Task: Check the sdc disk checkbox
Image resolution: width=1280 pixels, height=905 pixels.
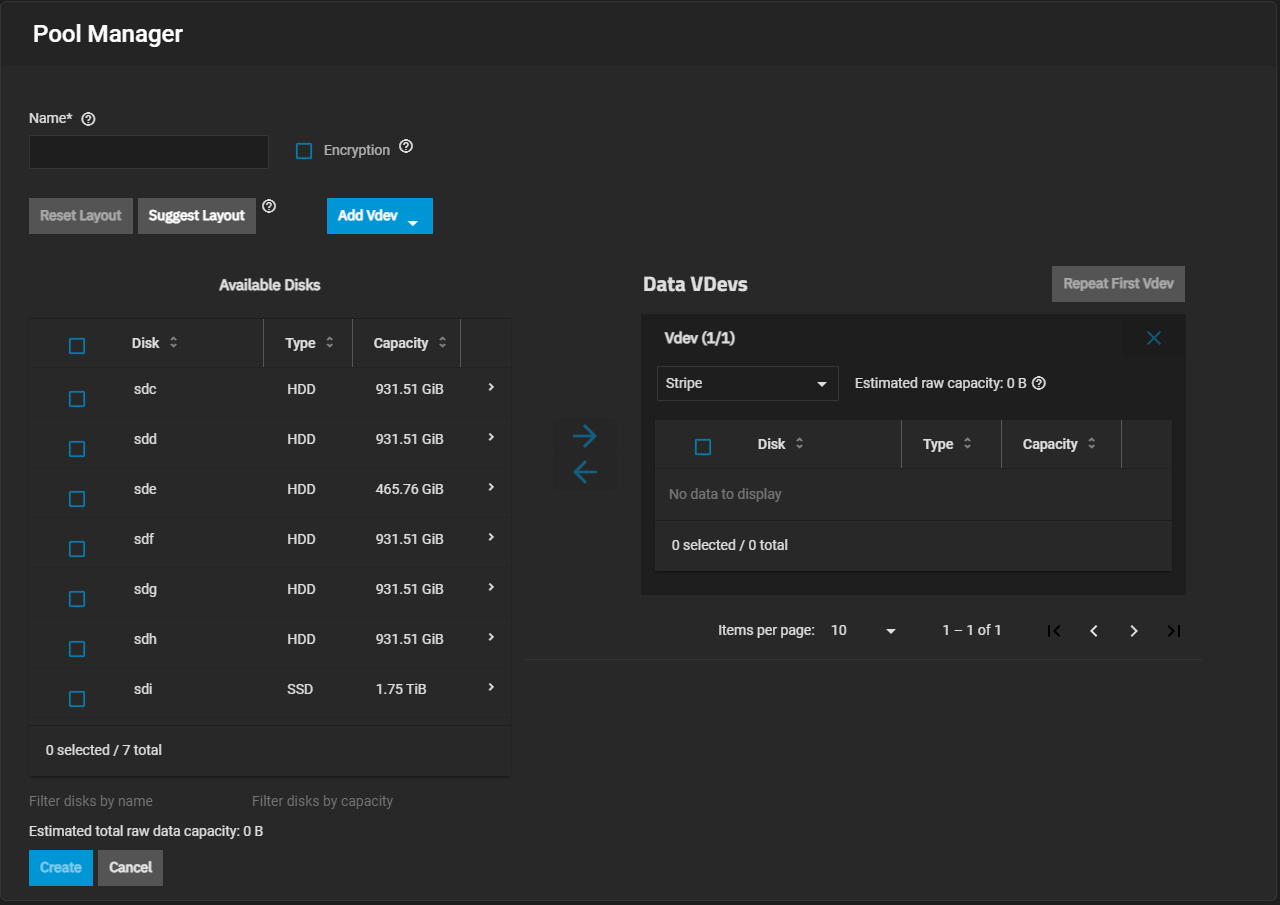Action: tap(77, 399)
